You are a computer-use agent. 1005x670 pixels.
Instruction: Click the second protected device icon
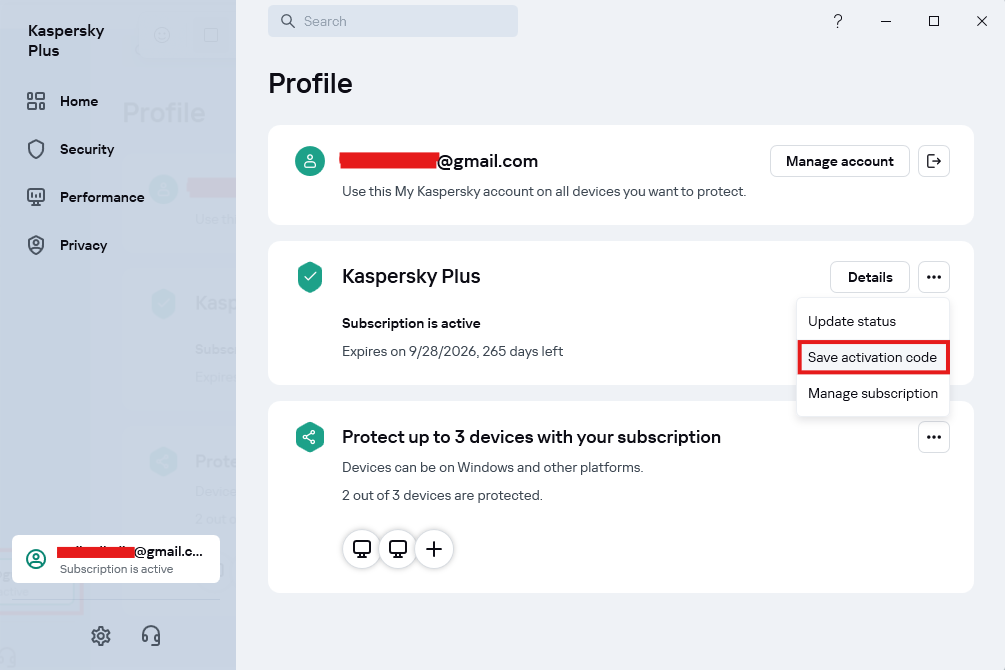click(x=398, y=549)
